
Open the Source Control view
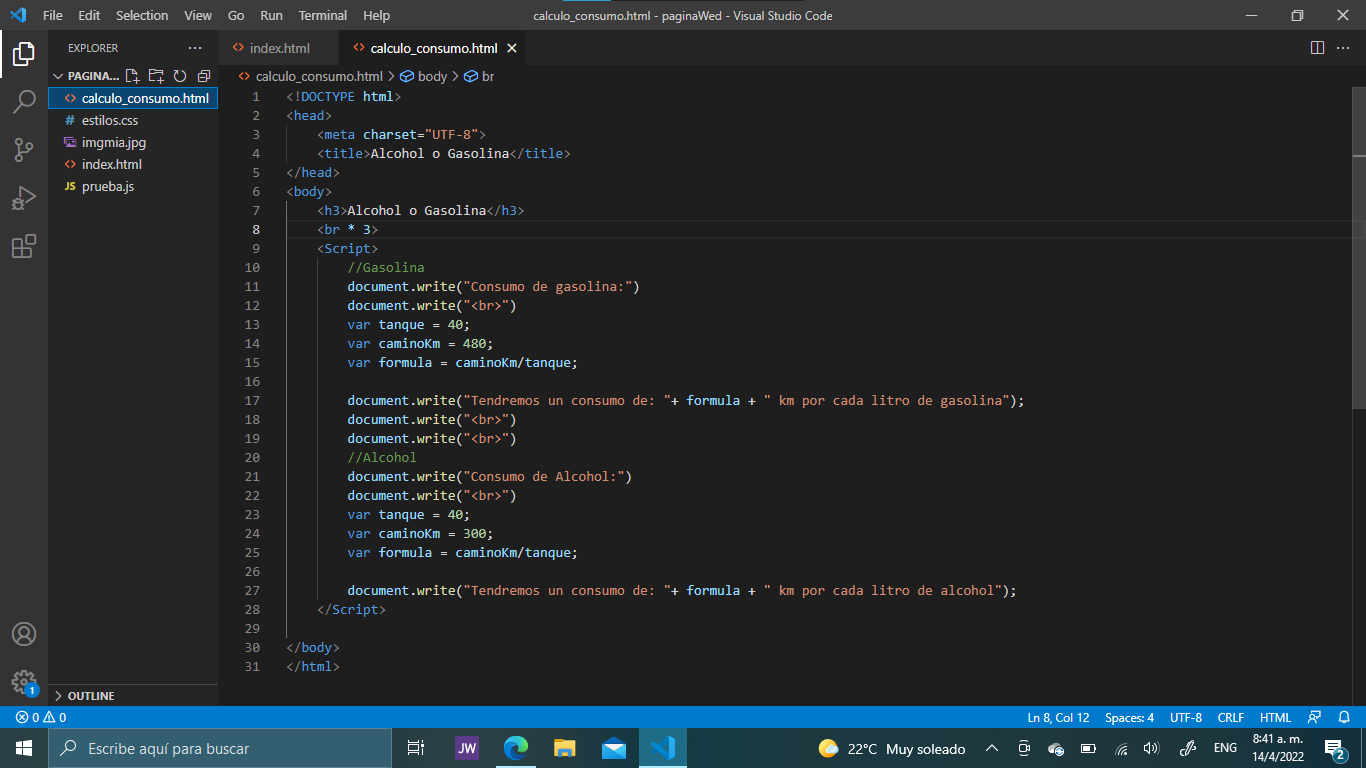(x=24, y=150)
